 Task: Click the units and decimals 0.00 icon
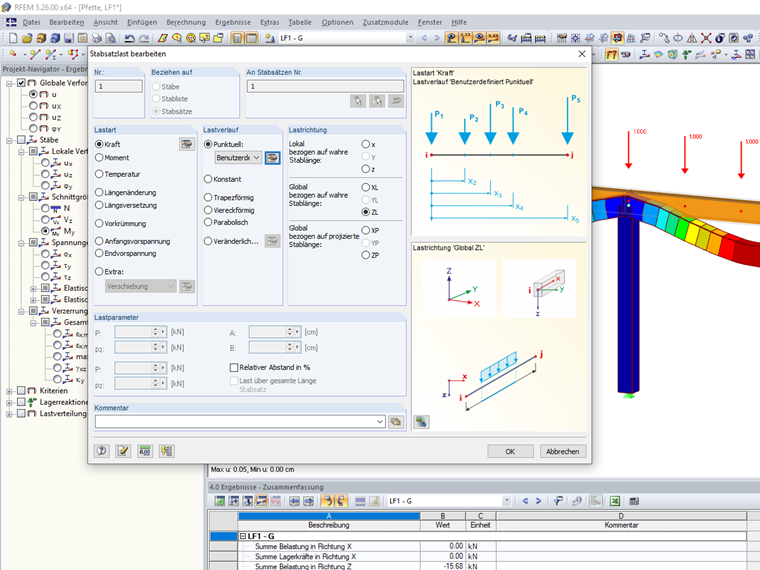(145, 451)
